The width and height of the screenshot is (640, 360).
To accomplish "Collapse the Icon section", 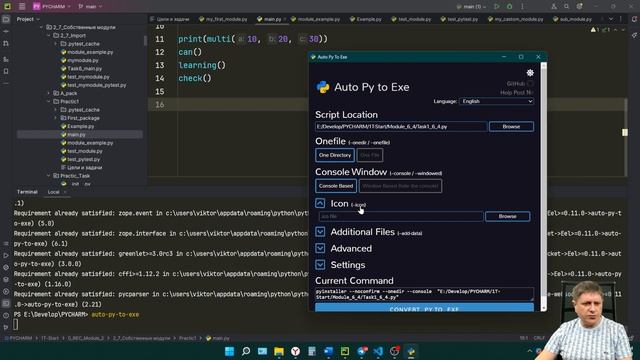I will point(320,203).
